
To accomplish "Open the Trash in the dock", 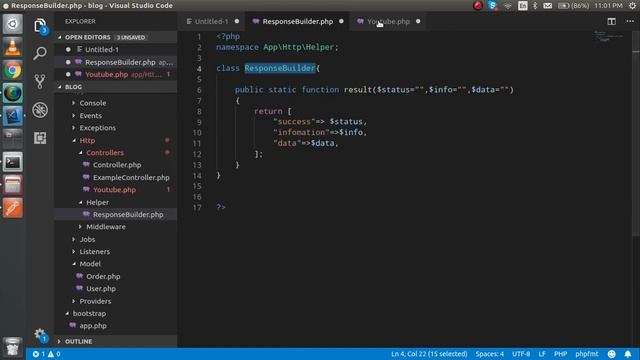I will pos(13,347).
